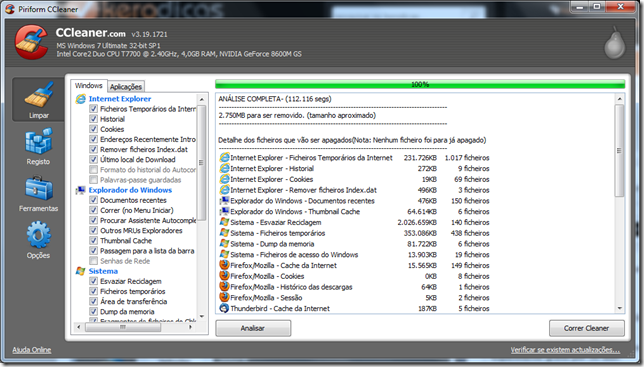
Task: Toggle Área de transferência checkbox
Action: 94,301
